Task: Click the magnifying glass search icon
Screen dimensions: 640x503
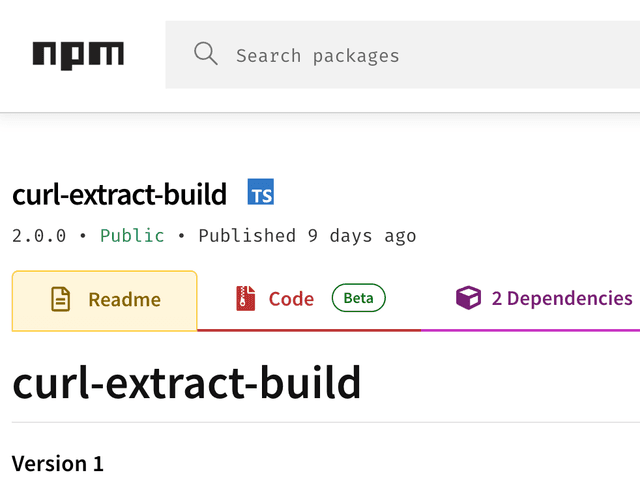Action: (206, 54)
